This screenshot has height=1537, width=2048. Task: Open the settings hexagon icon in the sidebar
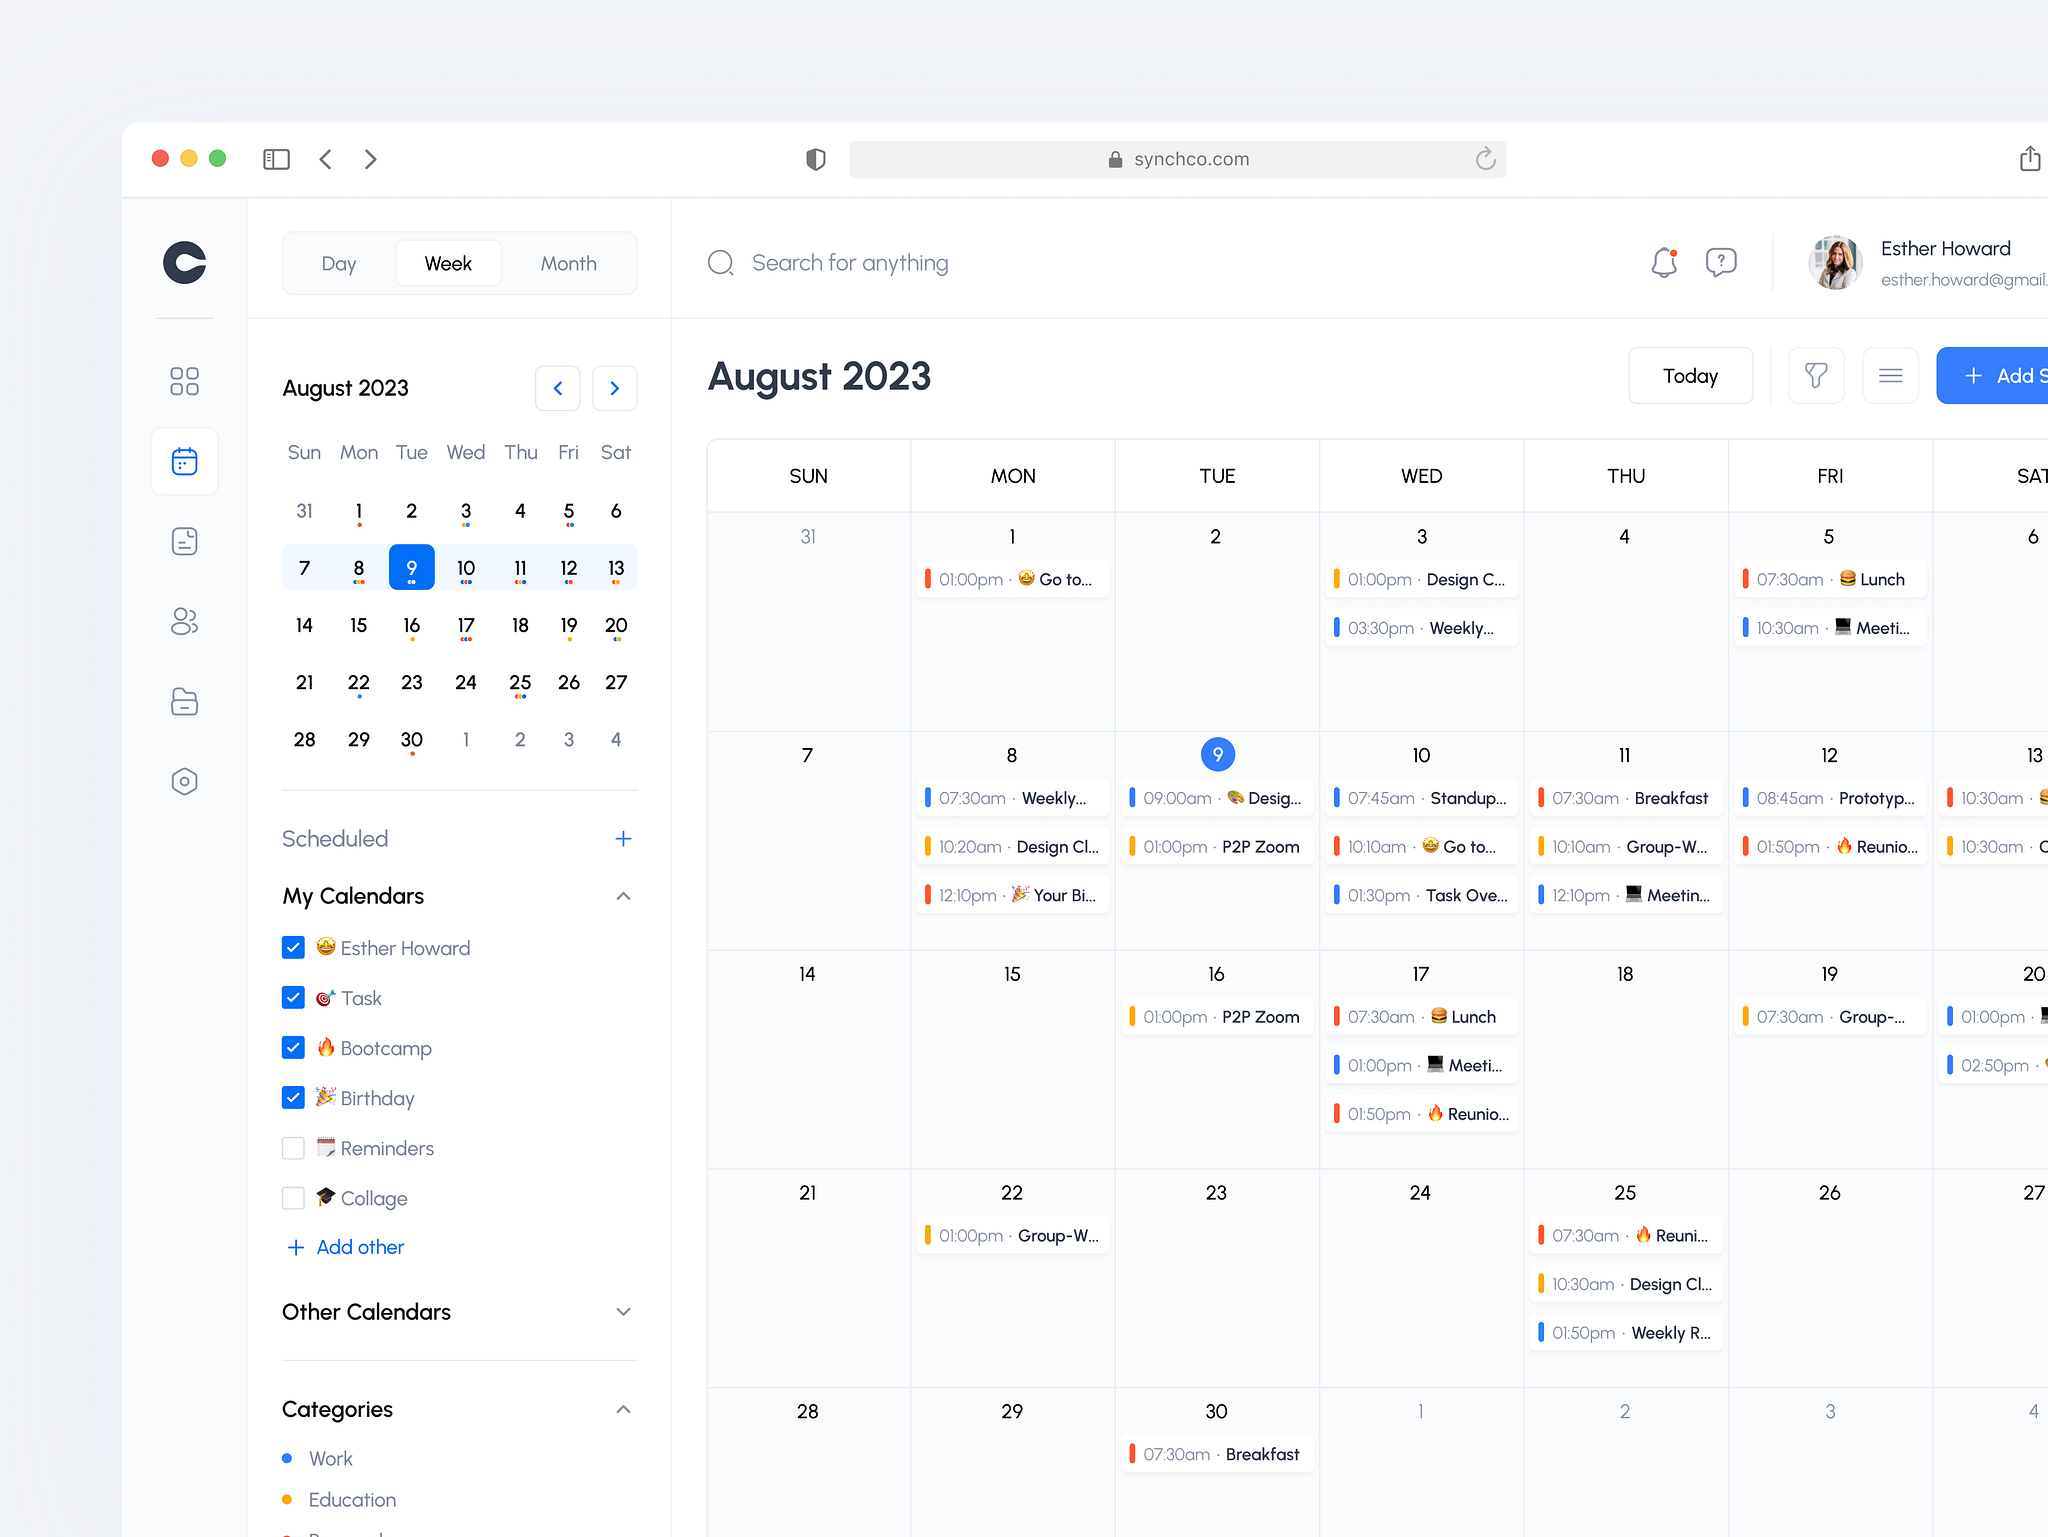(184, 781)
